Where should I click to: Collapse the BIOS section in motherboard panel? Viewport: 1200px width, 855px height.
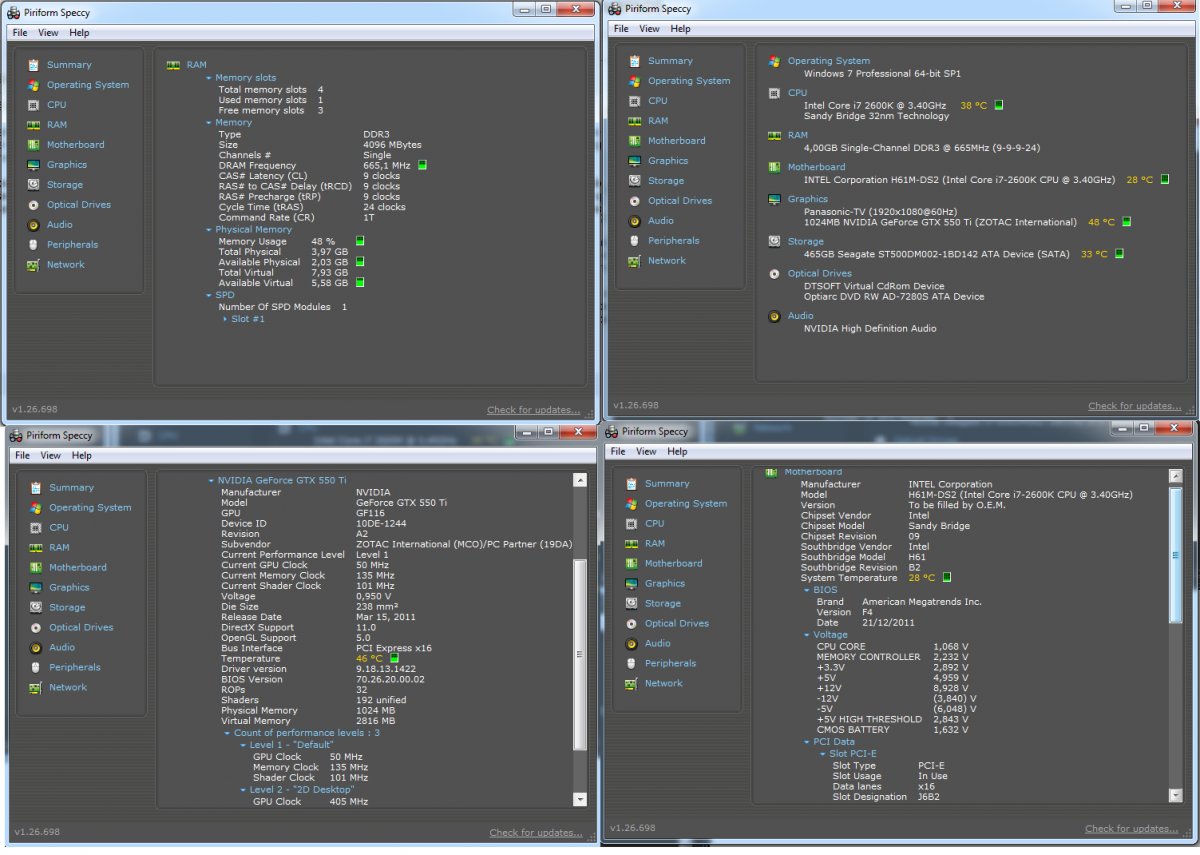[806, 591]
